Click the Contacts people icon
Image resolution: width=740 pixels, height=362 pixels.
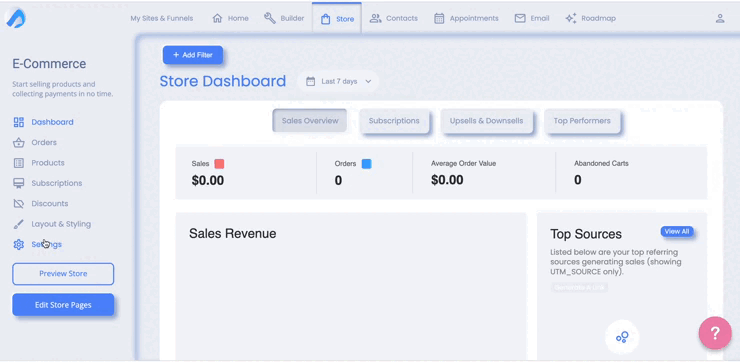pos(376,18)
